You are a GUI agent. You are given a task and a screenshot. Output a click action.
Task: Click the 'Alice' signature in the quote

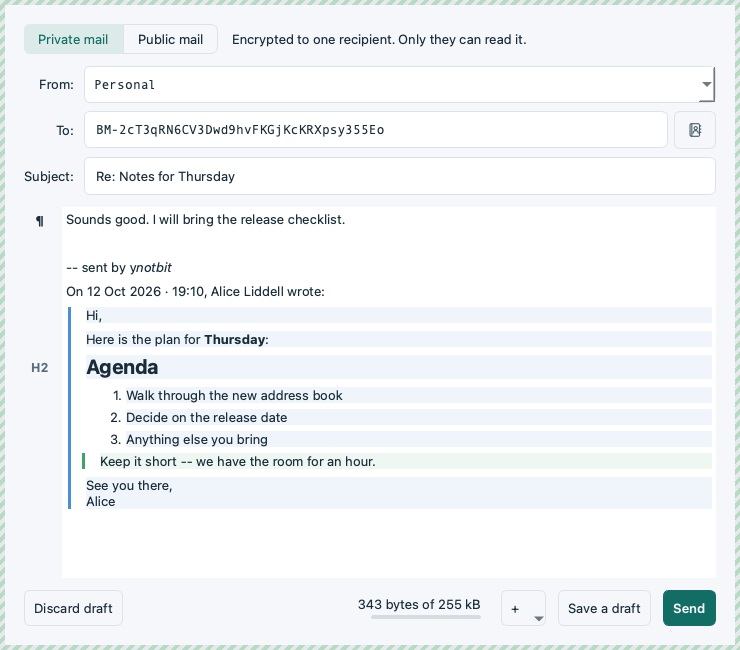coord(101,501)
